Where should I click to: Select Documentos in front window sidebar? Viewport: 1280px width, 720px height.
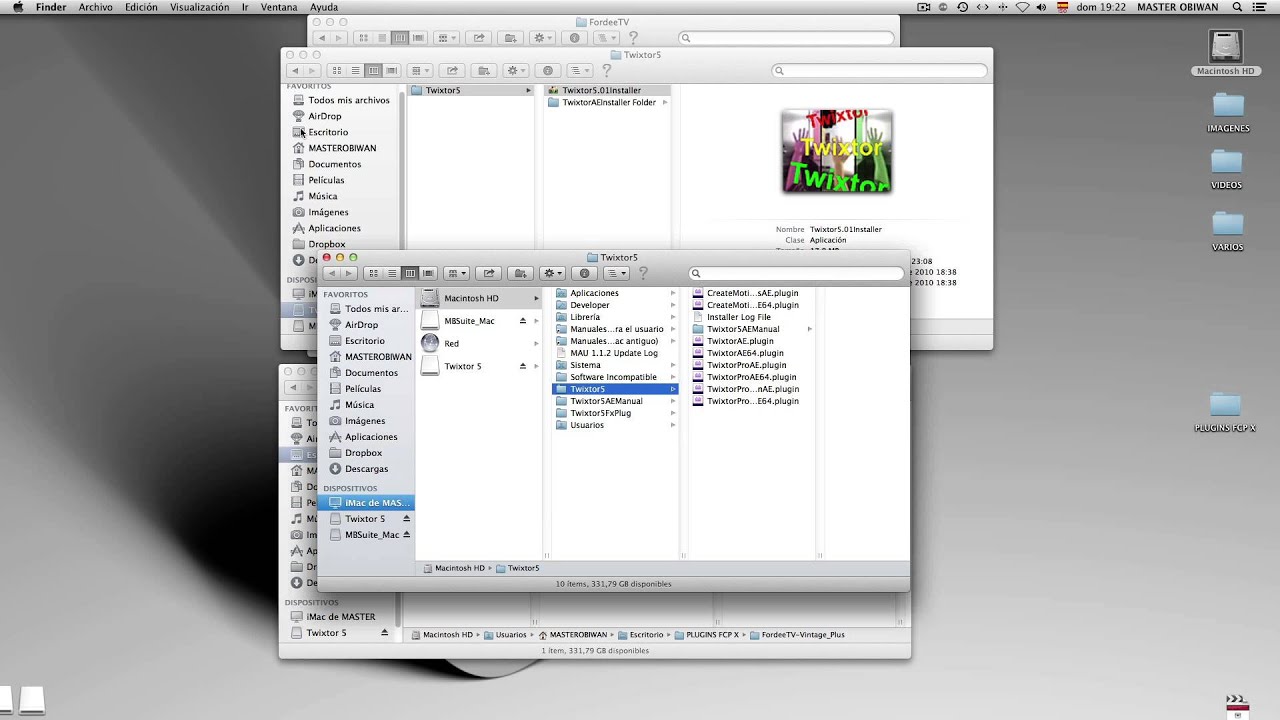(x=365, y=373)
